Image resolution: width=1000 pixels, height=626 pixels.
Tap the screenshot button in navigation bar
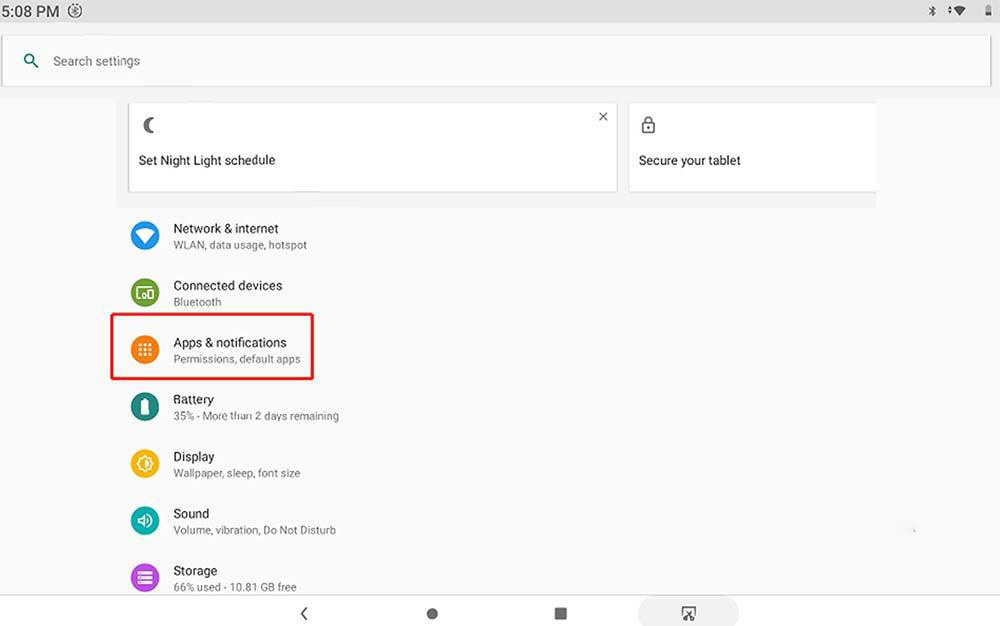[x=688, y=613]
